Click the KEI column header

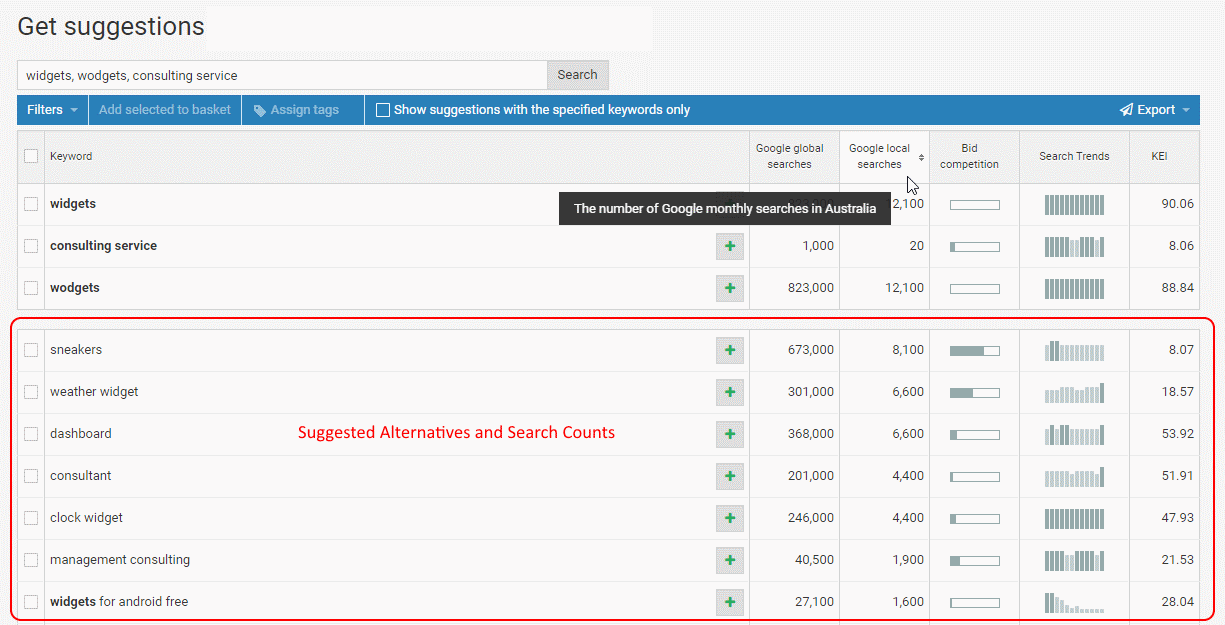tap(1159, 156)
